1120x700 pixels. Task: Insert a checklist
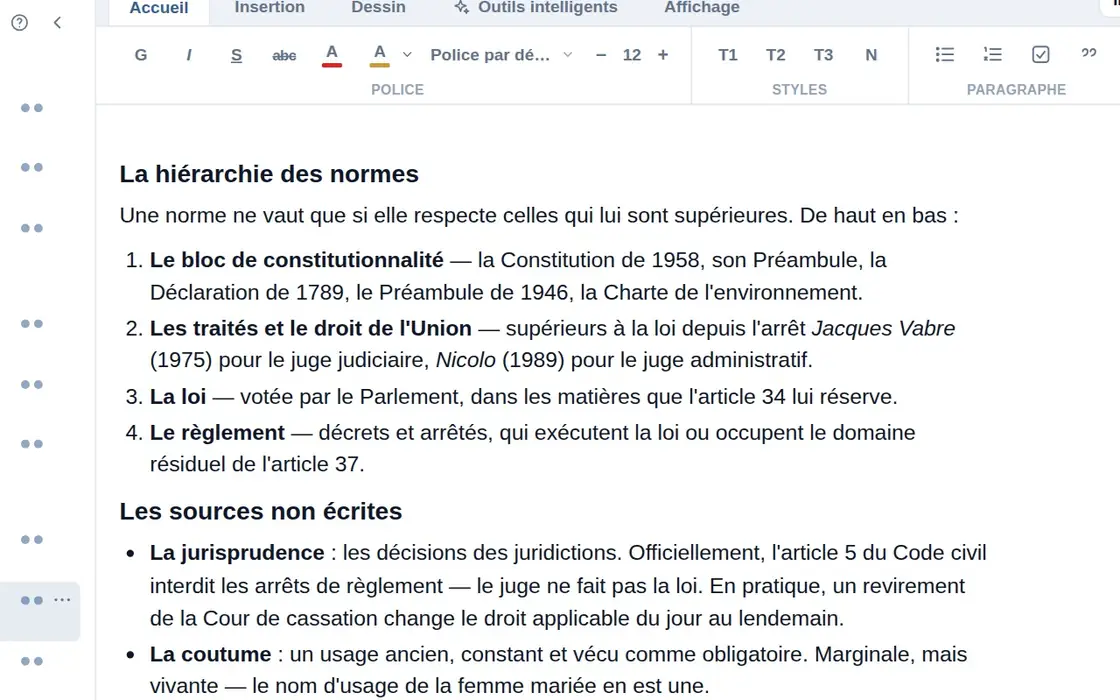(x=1040, y=55)
